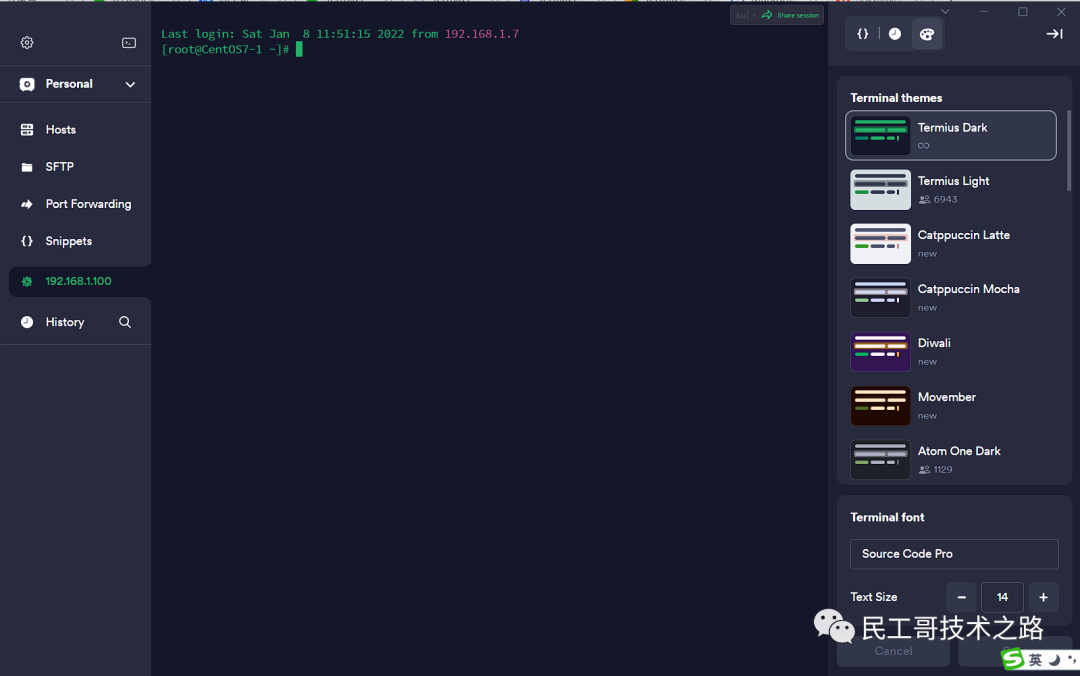Select the Termius Light theme
Viewport: 1080px width, 676px height.
pyautogui.click(x=951, y=189)
